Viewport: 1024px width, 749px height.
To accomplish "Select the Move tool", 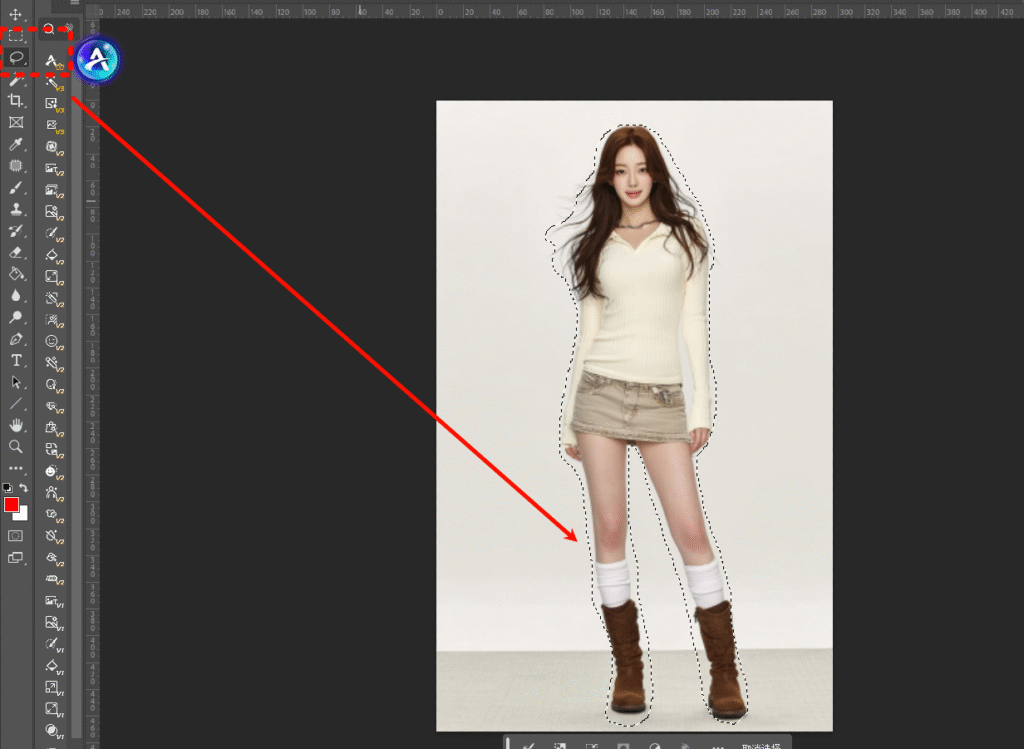I will (16, 15).
